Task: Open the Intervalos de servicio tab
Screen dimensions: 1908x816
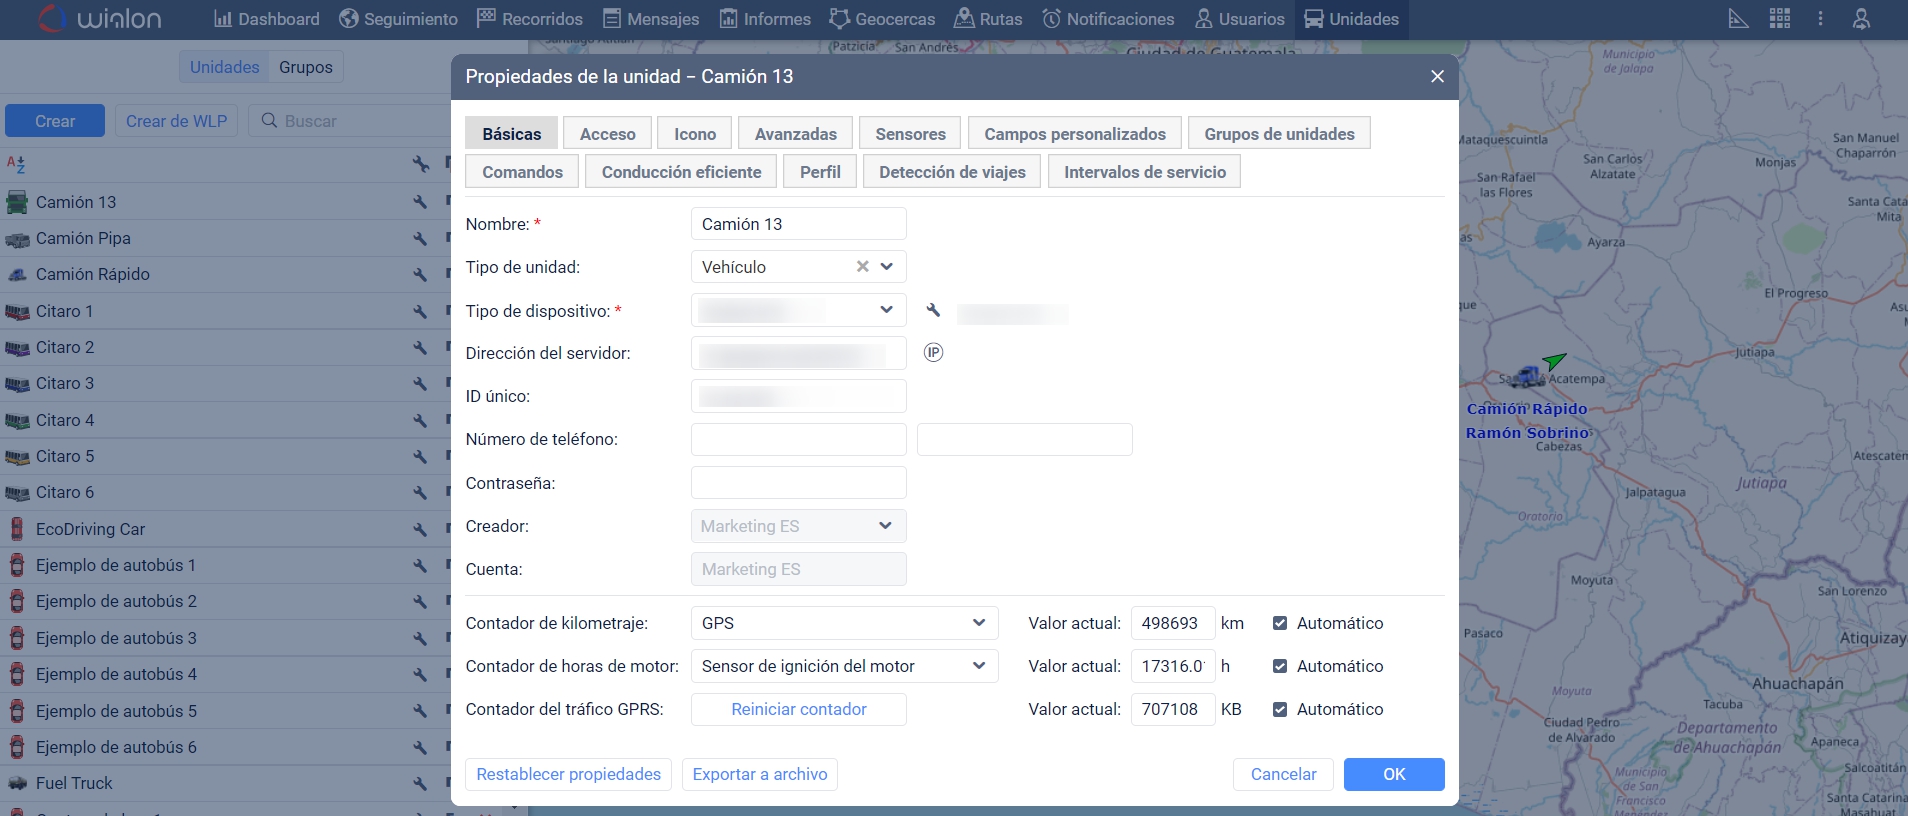Action: [x=1144, y=172]
